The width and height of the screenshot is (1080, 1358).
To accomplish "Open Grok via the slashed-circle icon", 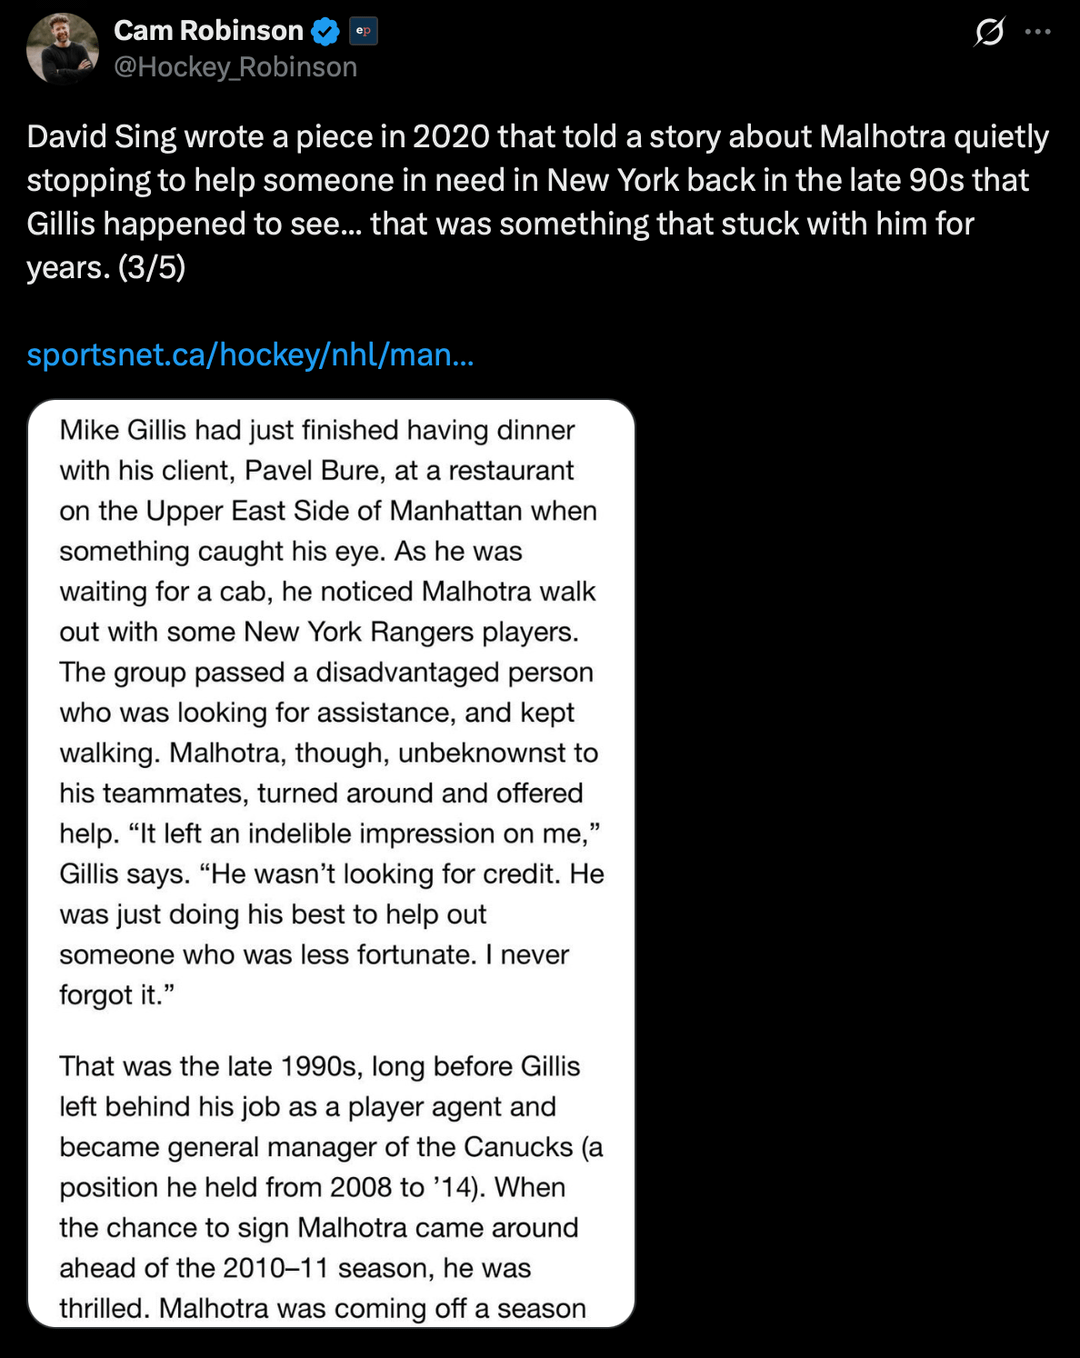I will [x=989, y=32].
